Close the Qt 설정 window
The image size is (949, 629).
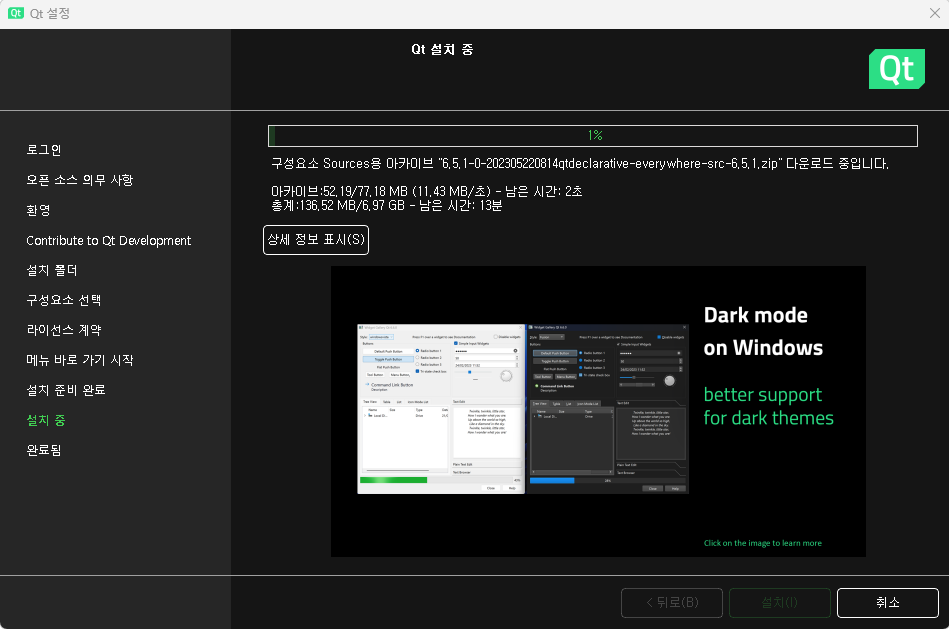pyautogui.click(x=934, y=13)
